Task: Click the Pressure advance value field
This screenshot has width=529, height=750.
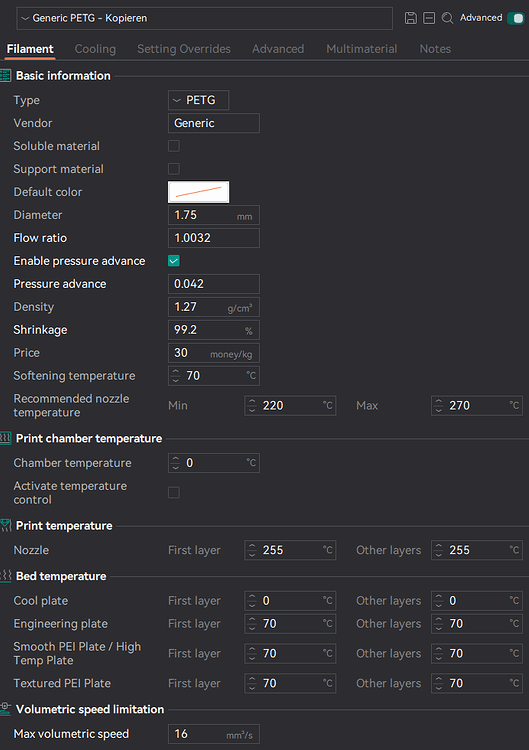Action: click(214, 284)
